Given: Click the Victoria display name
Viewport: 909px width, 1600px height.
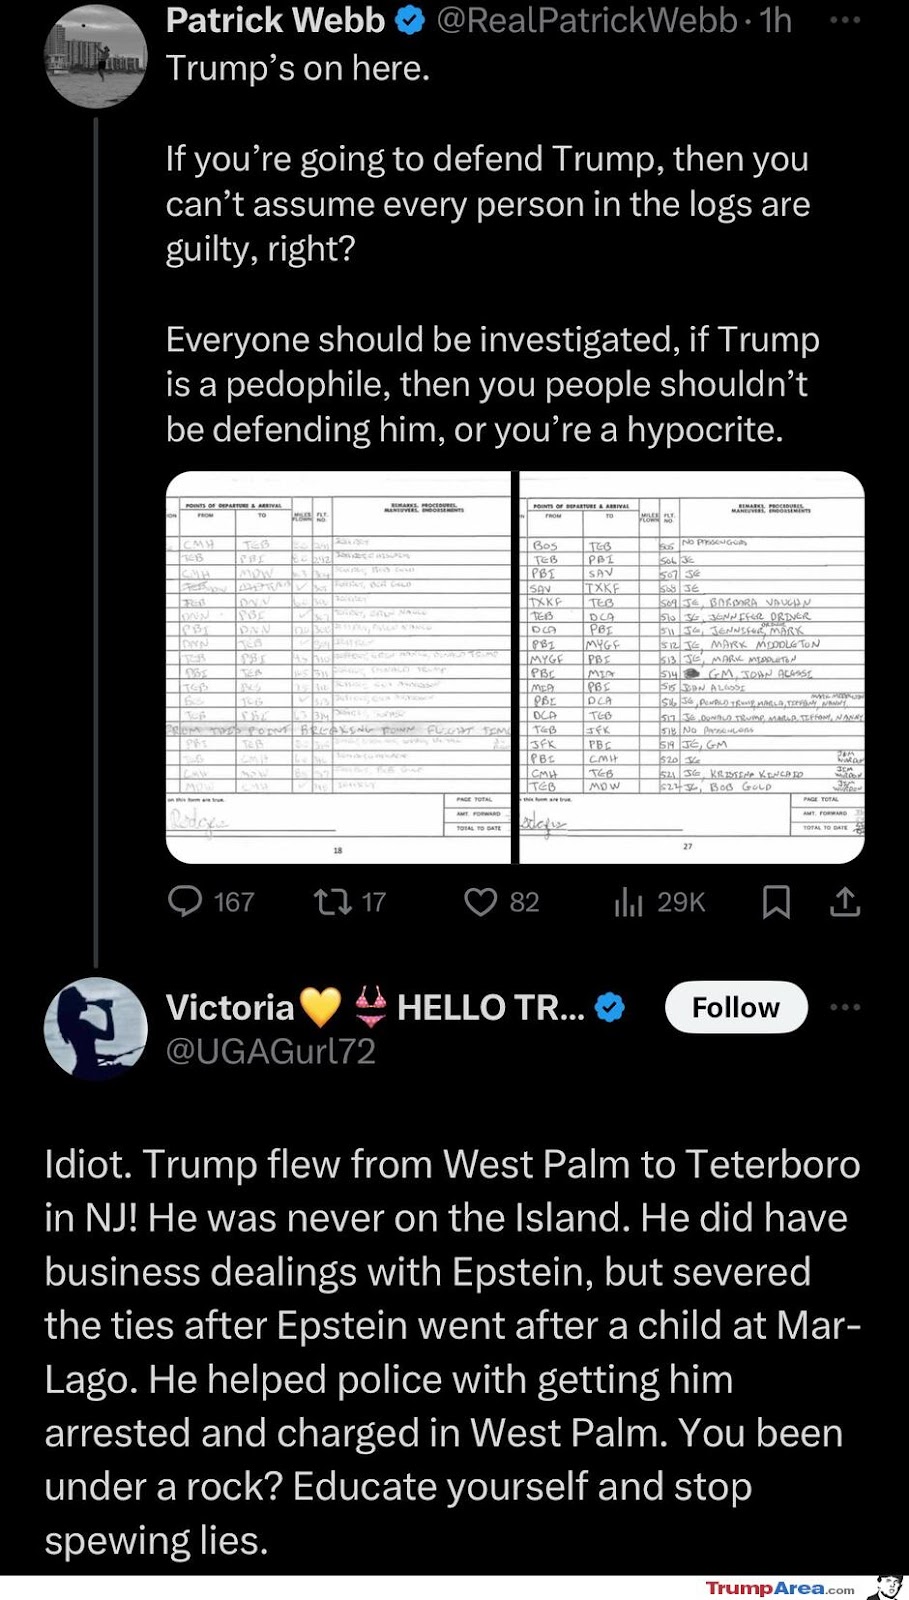Looking at the screenshot, I should tap(230, 1007).
